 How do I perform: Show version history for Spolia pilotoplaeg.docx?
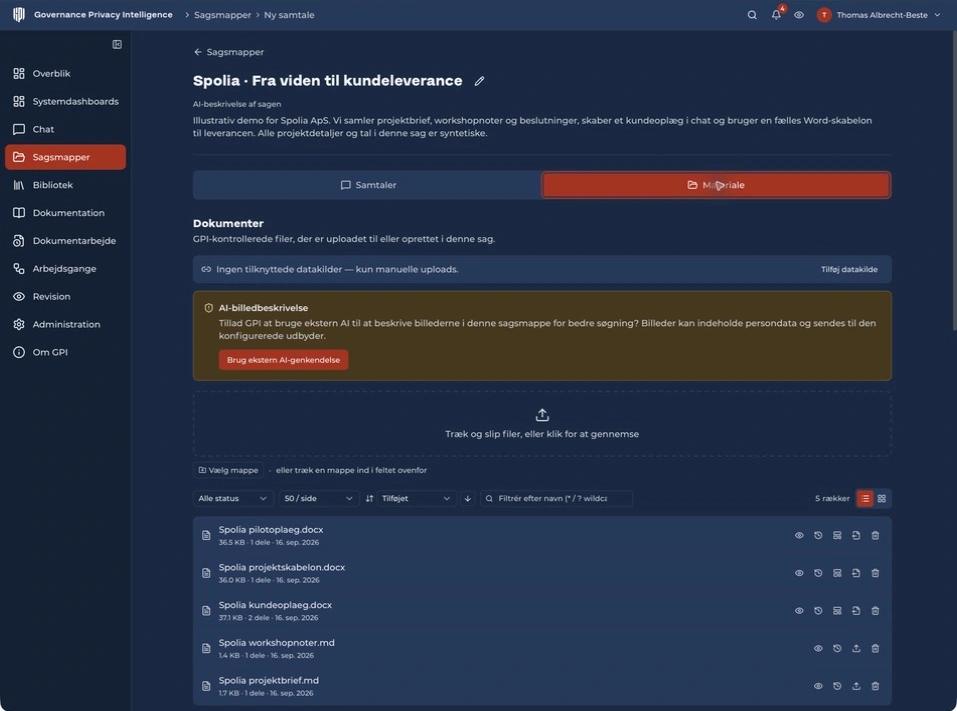click(x=818, y=535)
